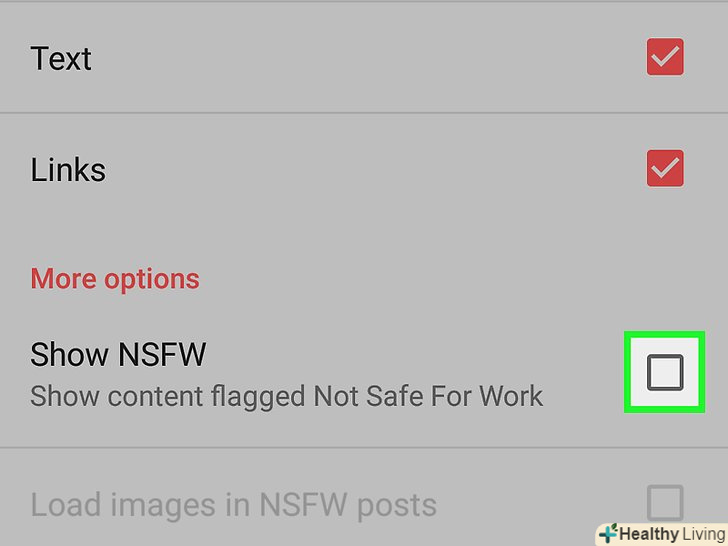Uncheck the red Links checkbox
Viewport: 728px width, 546px height.
point(665,168)
